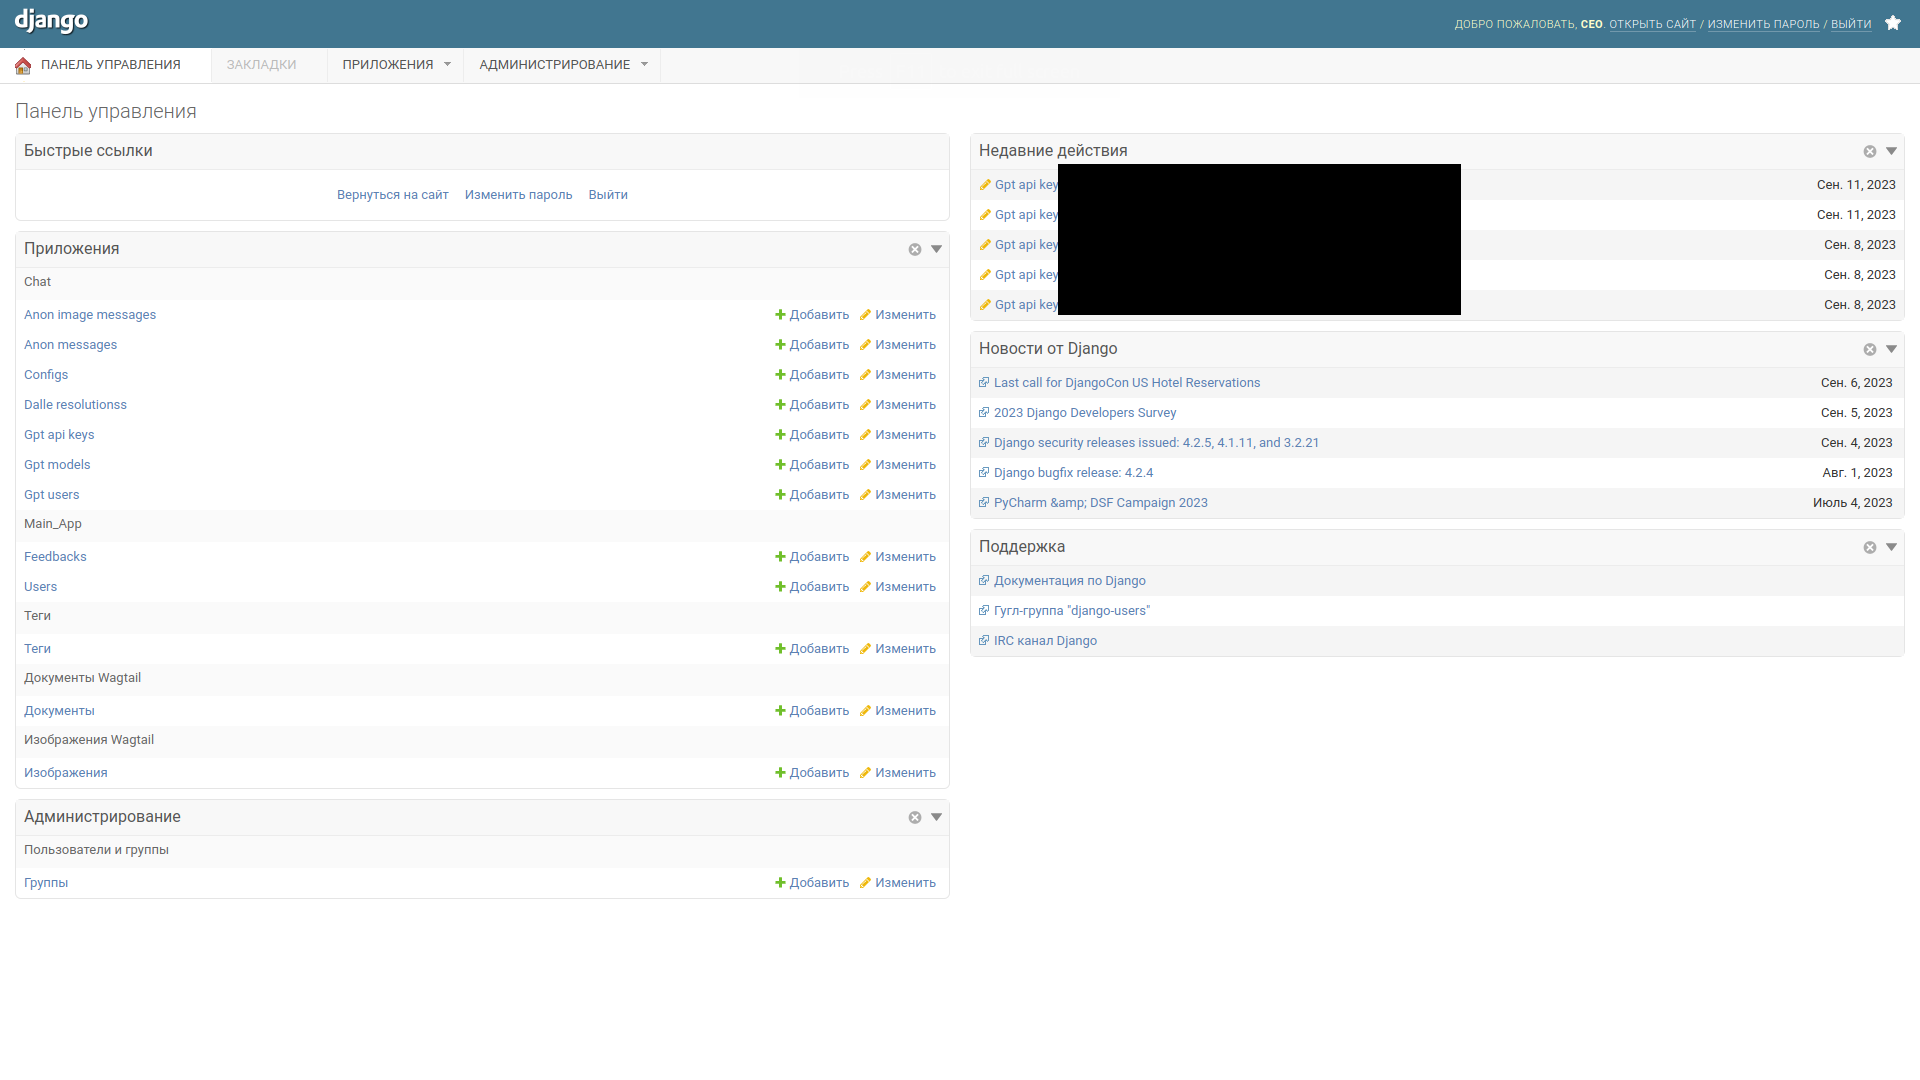Screen dimensions: 1920x1080
Task: Click Изменить for Dalle resolutionss
Action: pos(898,405)
